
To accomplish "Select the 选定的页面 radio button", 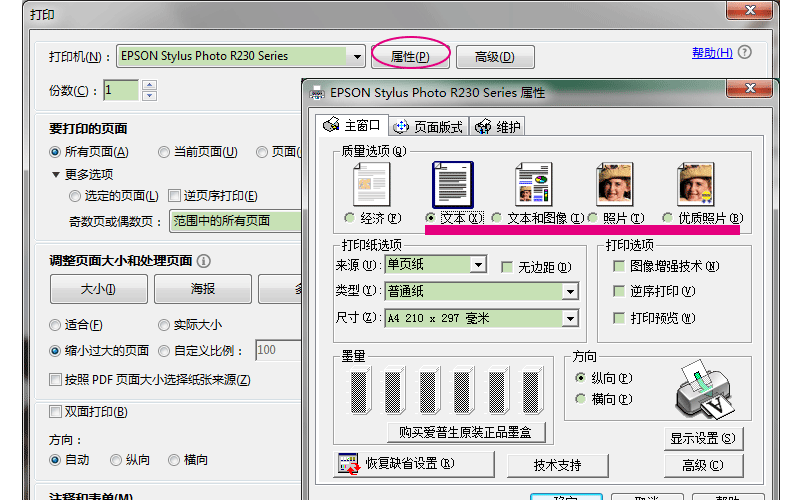I will point(75,196).
